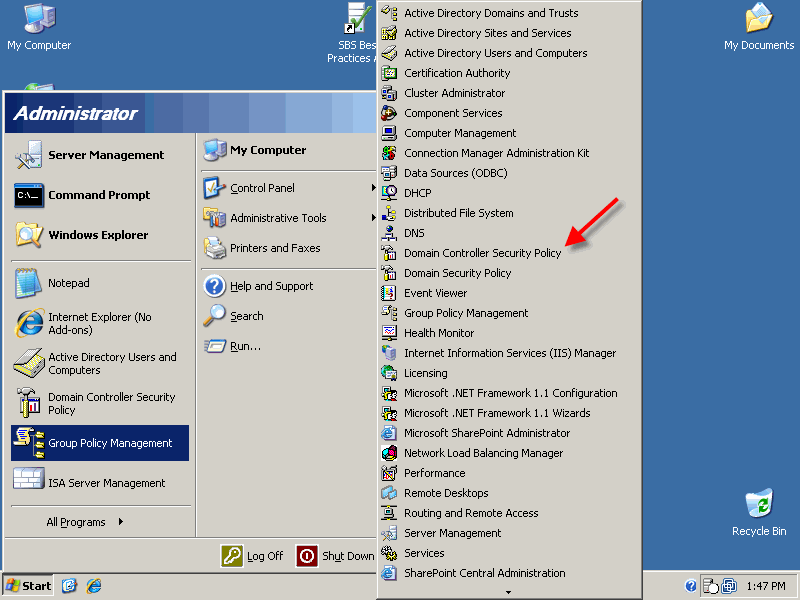Click the down arrow below the Administrative Tools list

(x=508, y=592)
